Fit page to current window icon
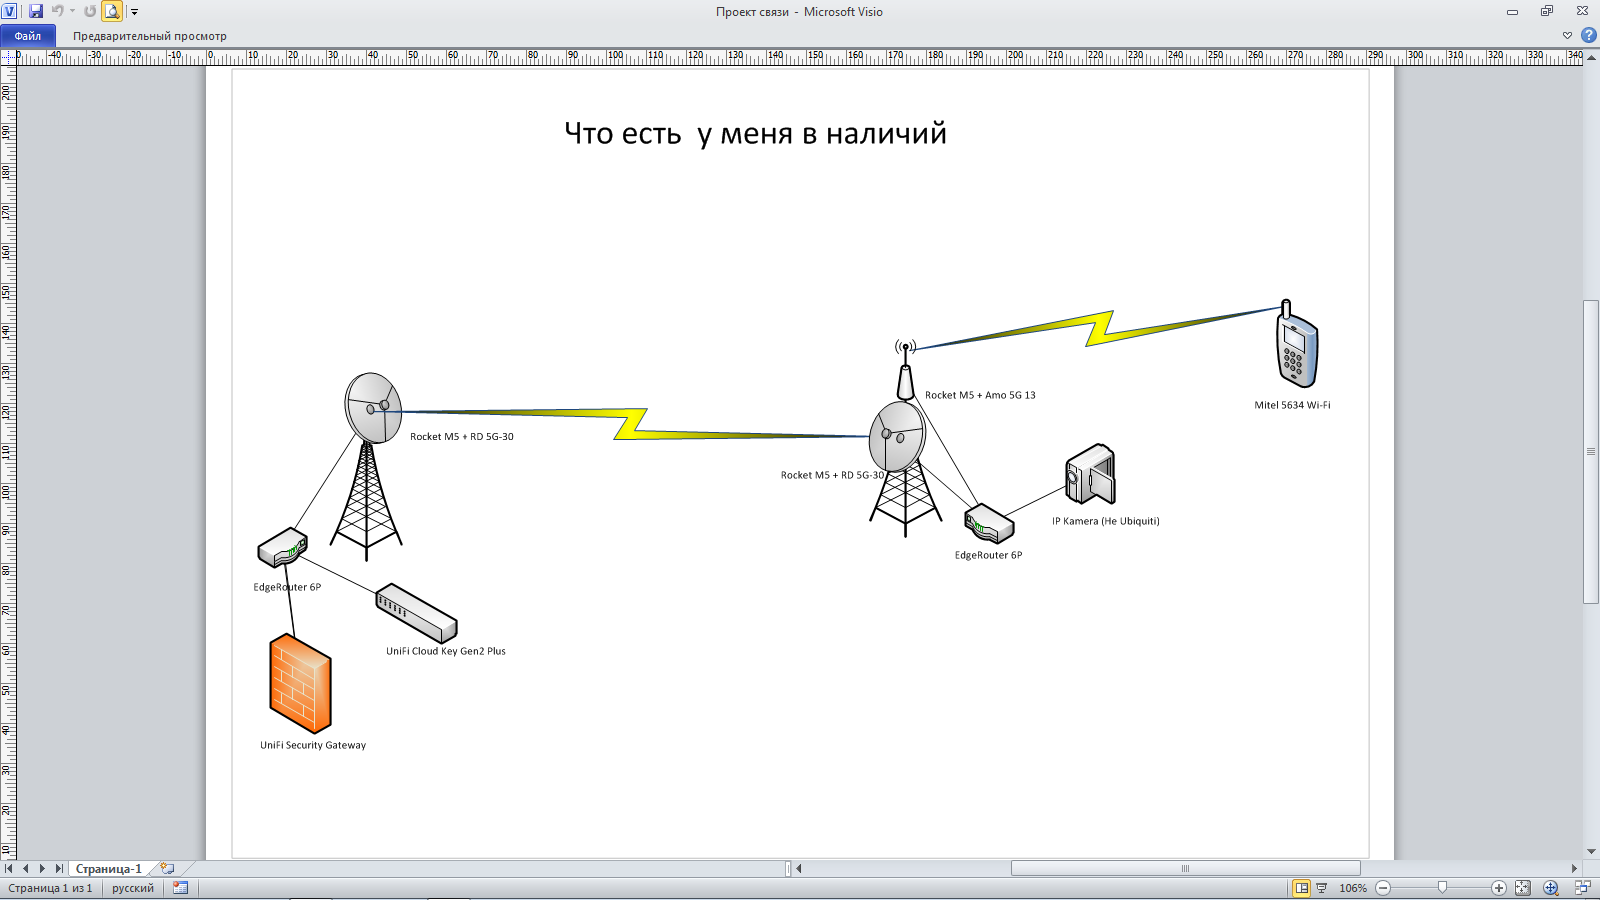This screenshot has width=1600, height=900. pyautogui.click(x=1523, y=888)
